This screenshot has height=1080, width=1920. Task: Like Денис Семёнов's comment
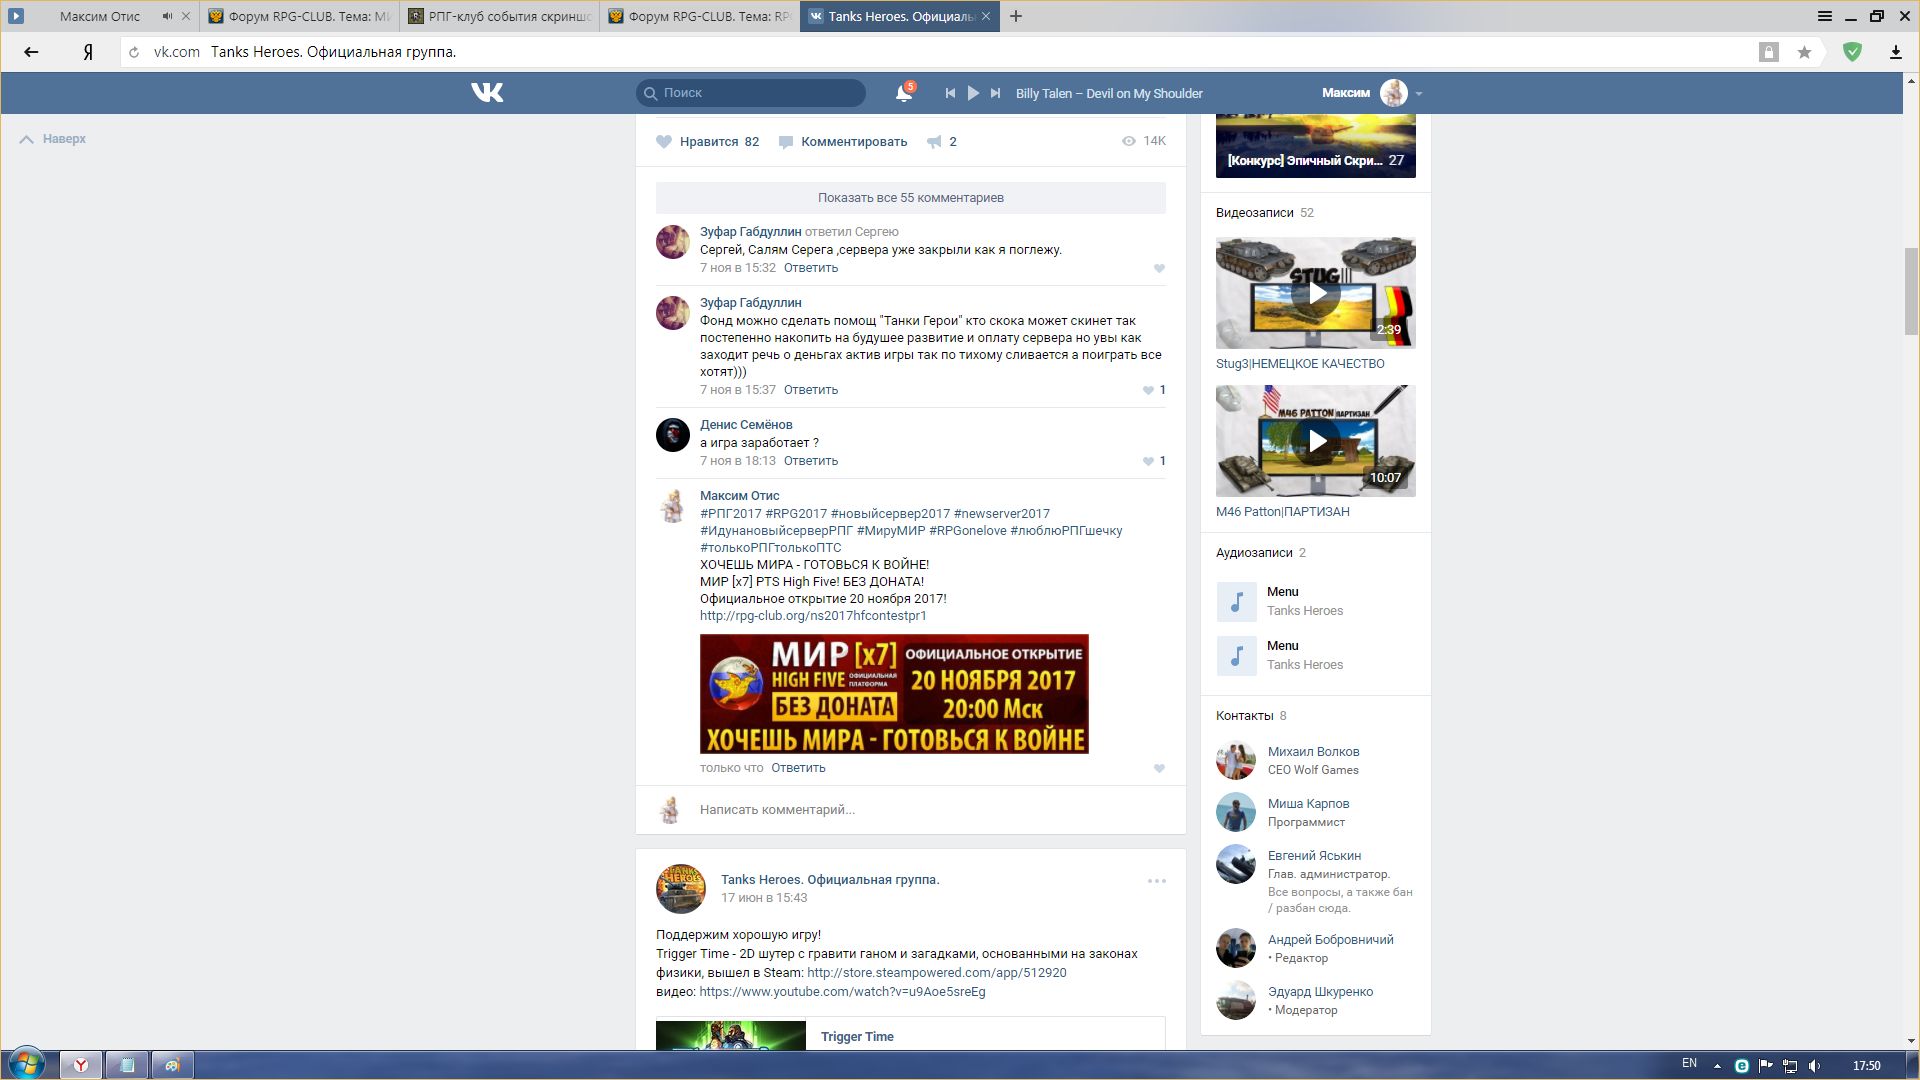pyautogui.click(x=1148, y=461)
